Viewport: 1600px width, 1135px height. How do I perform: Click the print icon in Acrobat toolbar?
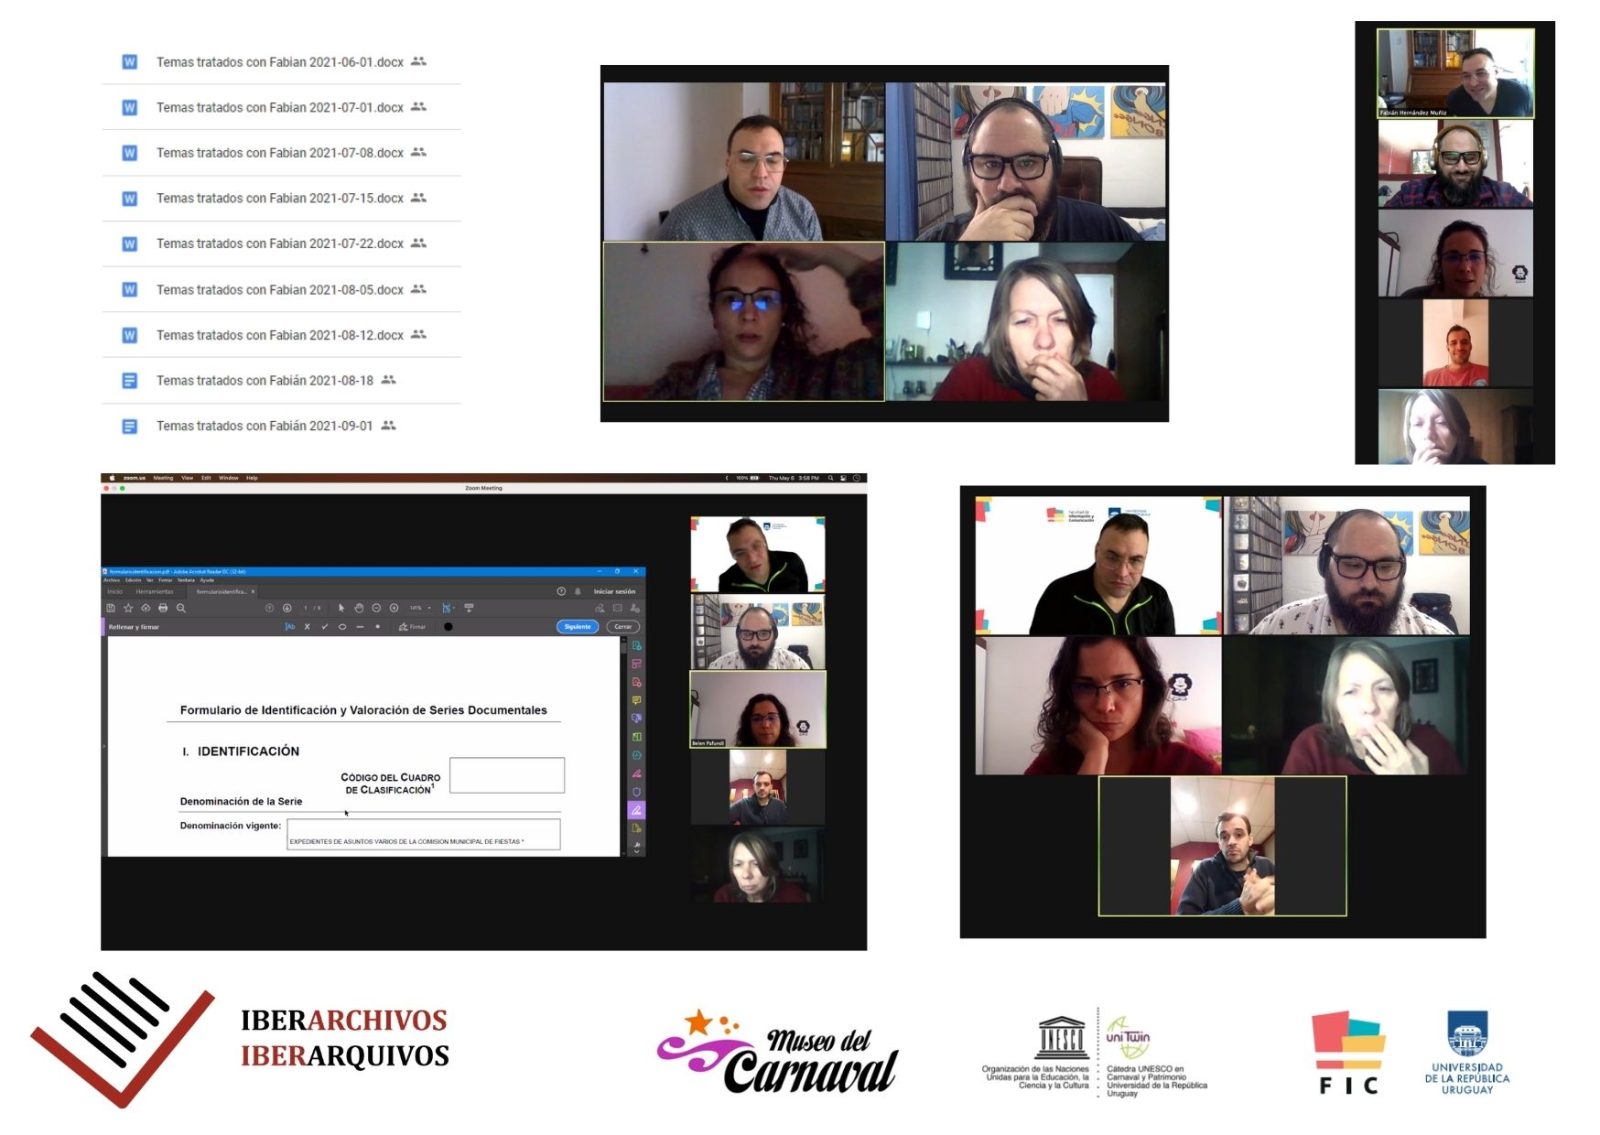pyautogui.click(x=163, y=608)
